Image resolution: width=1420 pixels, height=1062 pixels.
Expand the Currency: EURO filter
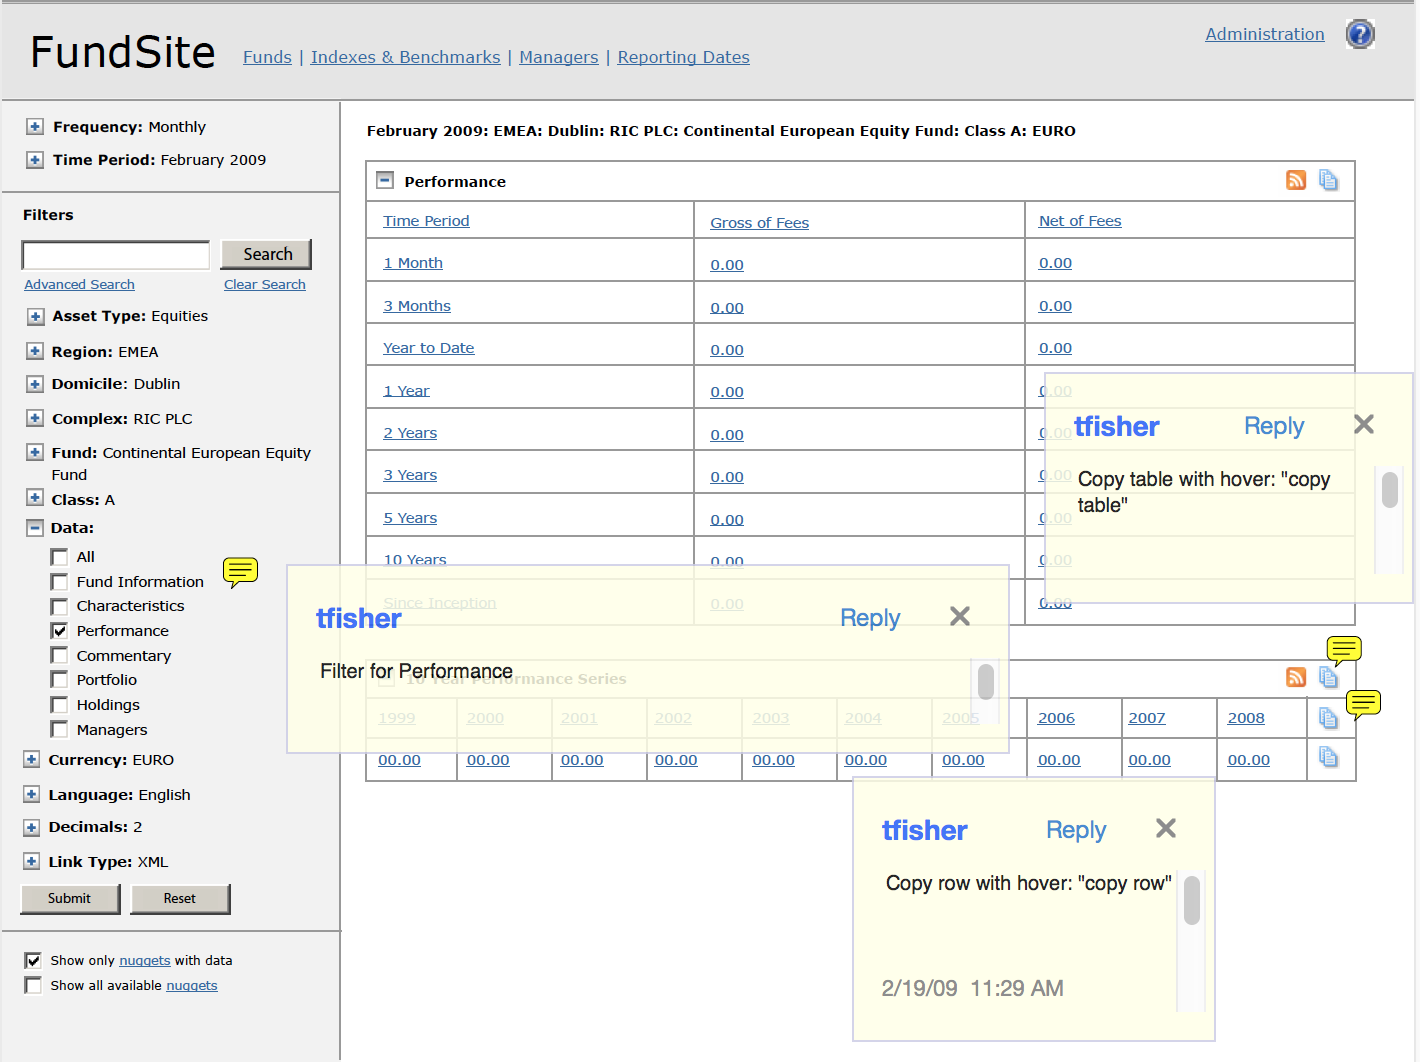[x=32, y=760]
